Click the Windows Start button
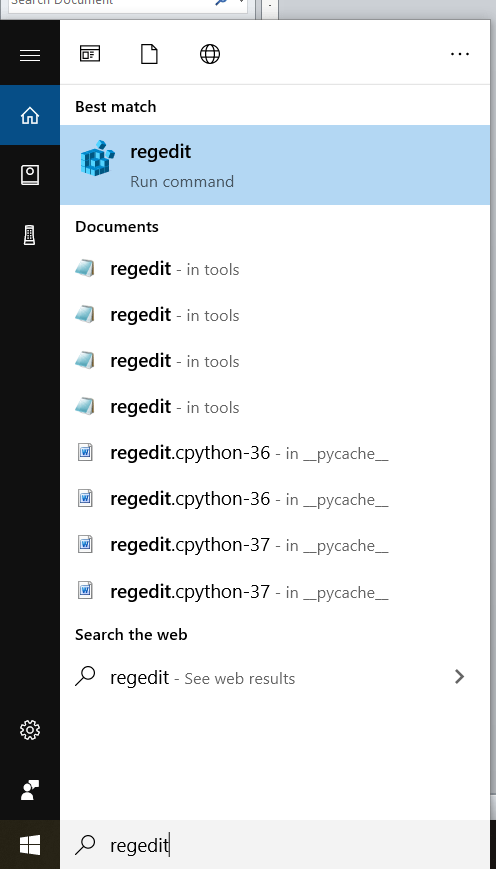The image size is (496, 869). (30, 845)
